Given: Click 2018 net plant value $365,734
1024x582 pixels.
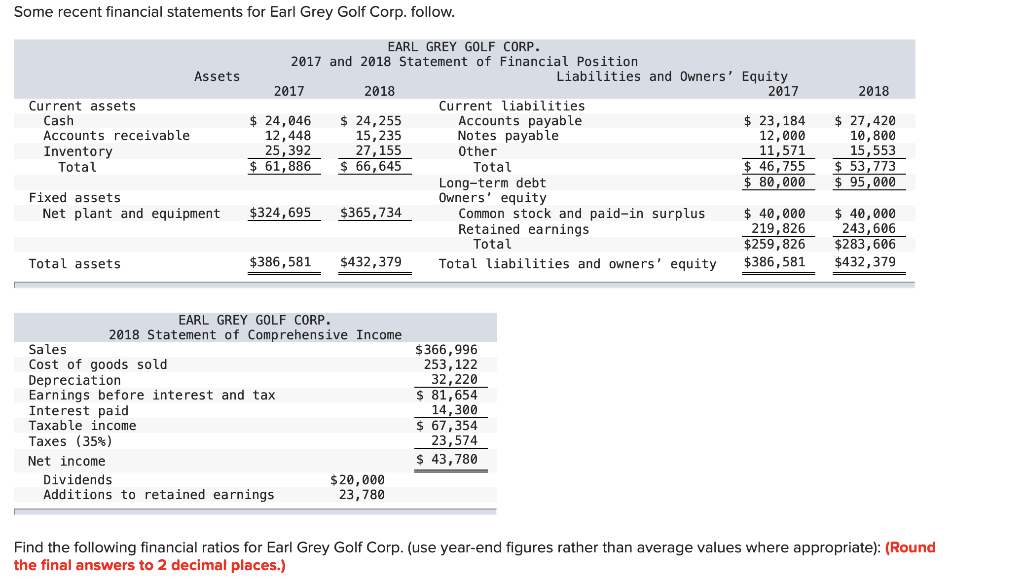Looking at the screenshot, I should pyautogui.click(x=371, y=213).
